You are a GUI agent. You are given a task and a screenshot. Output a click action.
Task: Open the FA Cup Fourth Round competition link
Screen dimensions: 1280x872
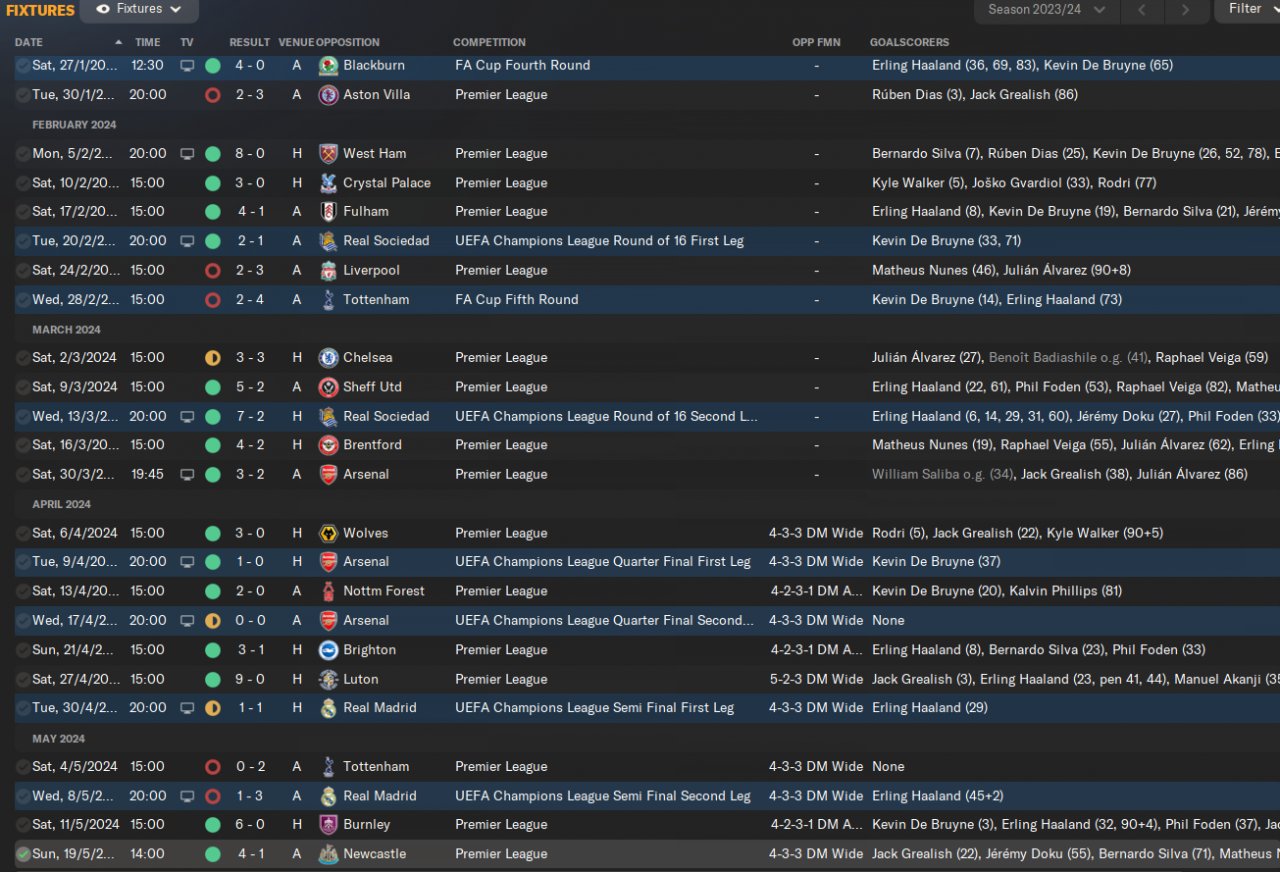[x=522, y=66]
